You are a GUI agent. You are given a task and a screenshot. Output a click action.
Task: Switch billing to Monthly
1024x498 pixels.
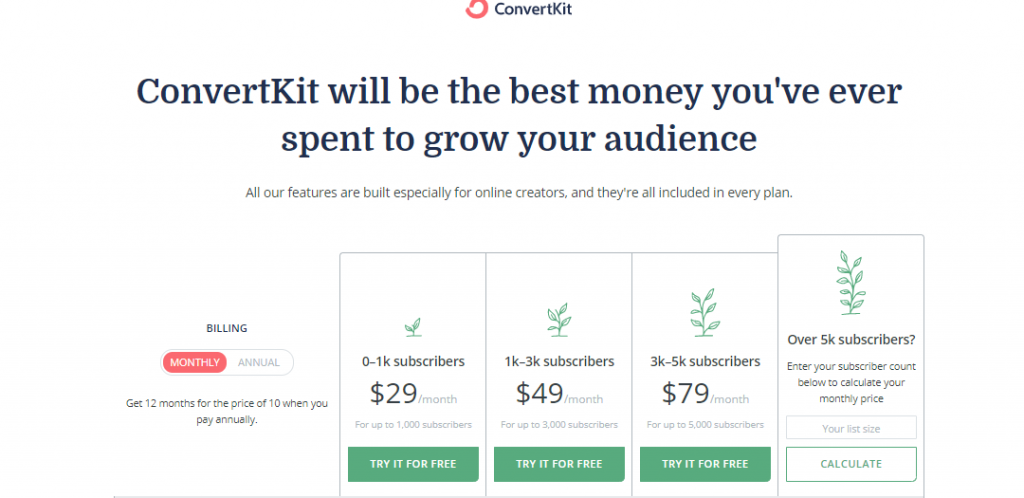click(195, 362)
